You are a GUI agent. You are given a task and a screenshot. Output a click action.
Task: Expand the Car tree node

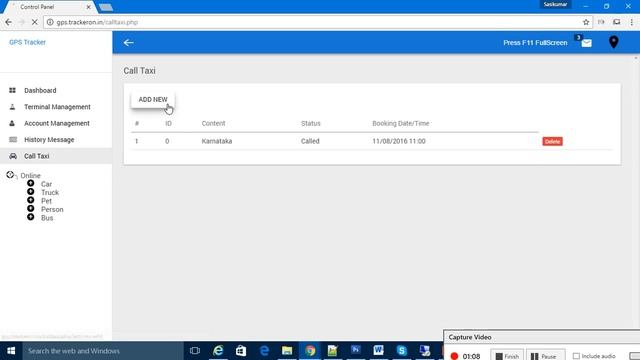31,183
